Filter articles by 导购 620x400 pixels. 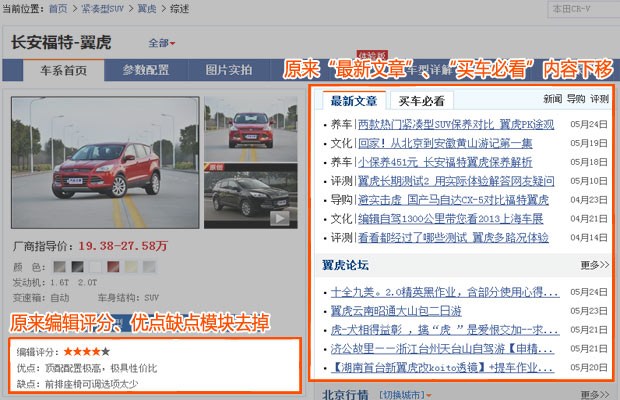[576, 99]
